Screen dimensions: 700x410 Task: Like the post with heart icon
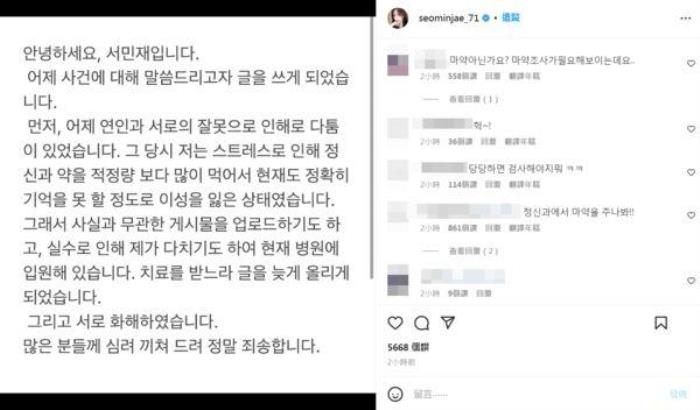[x=395, y=322]
